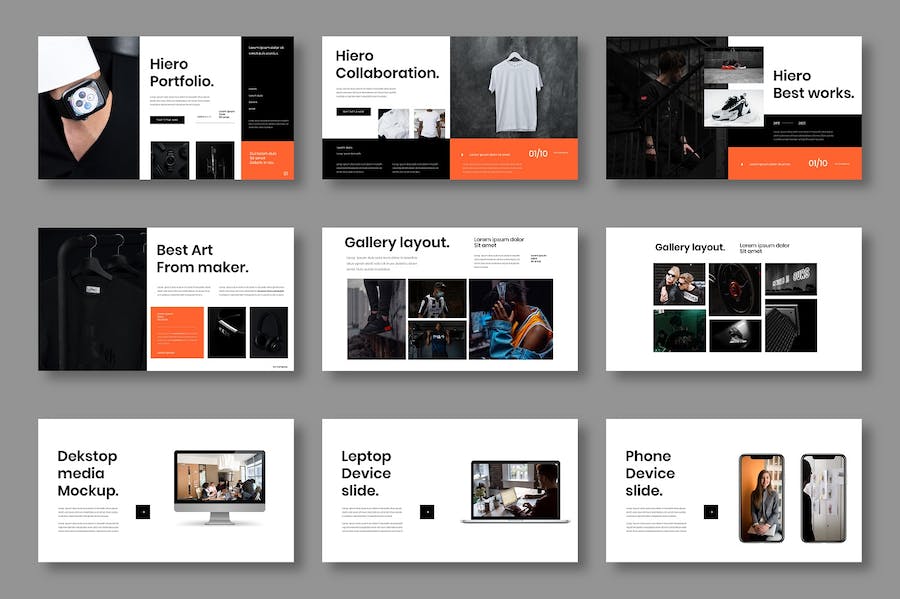This screenshot has width=900, height=599.
Task: Click the orange block on Hiero Portfolio slide
Action: click(267, 160)
